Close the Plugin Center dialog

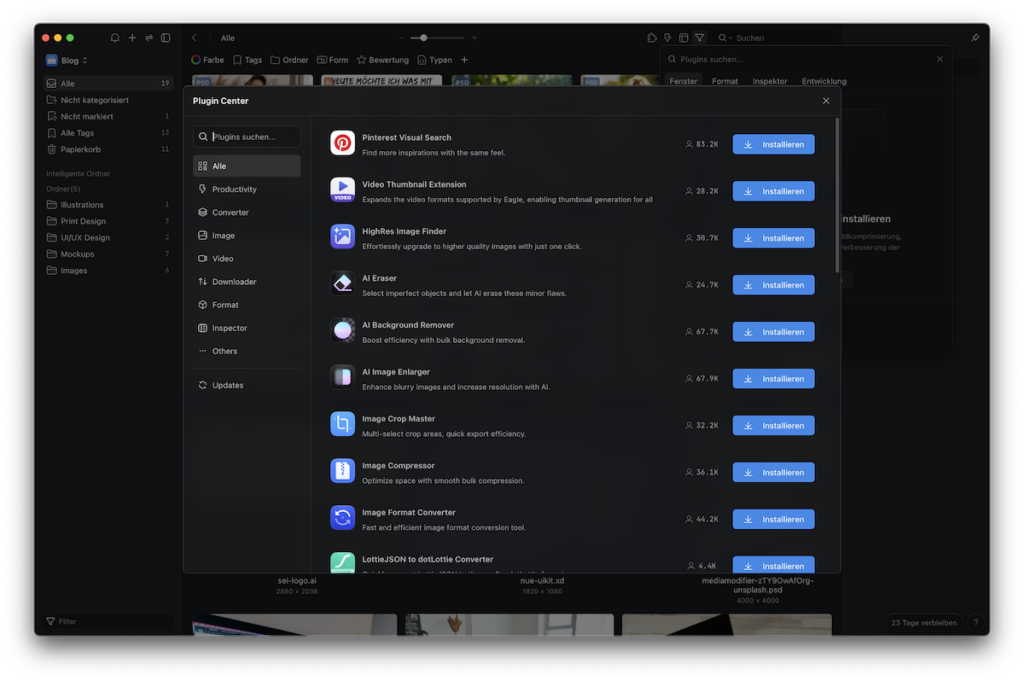(x=826, y=101)
